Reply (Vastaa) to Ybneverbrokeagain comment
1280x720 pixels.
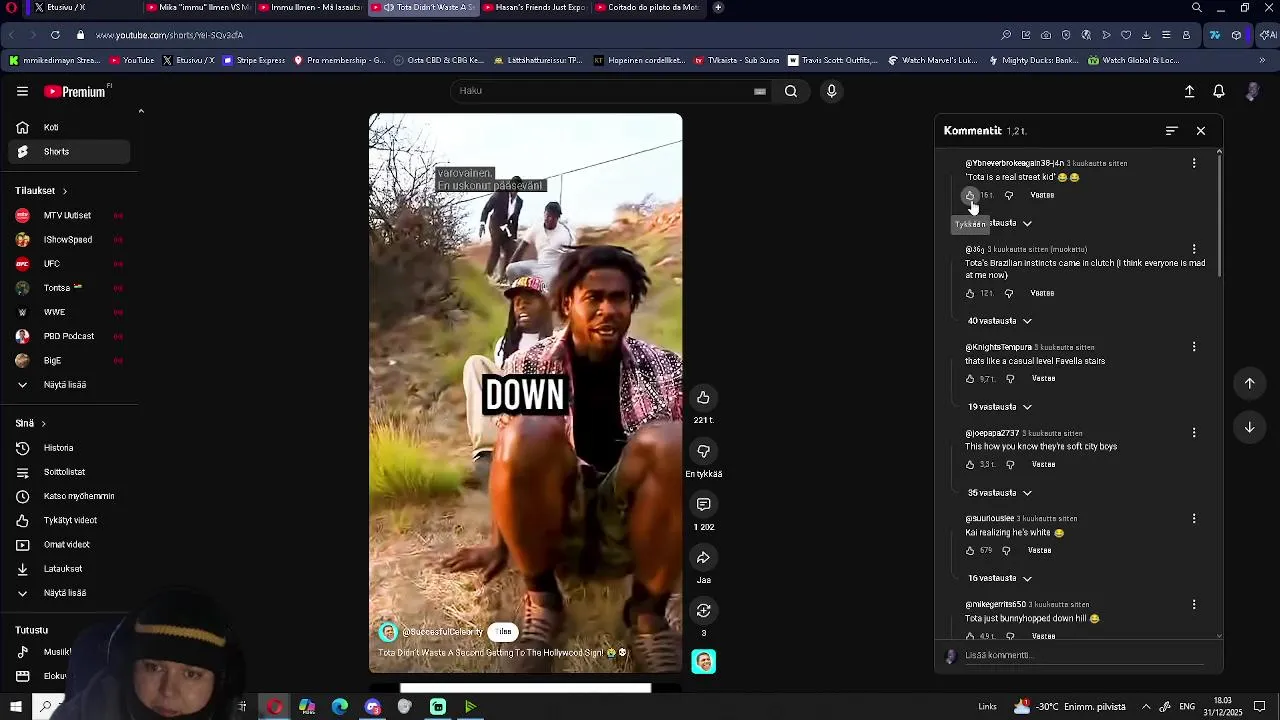(1042, 195)
